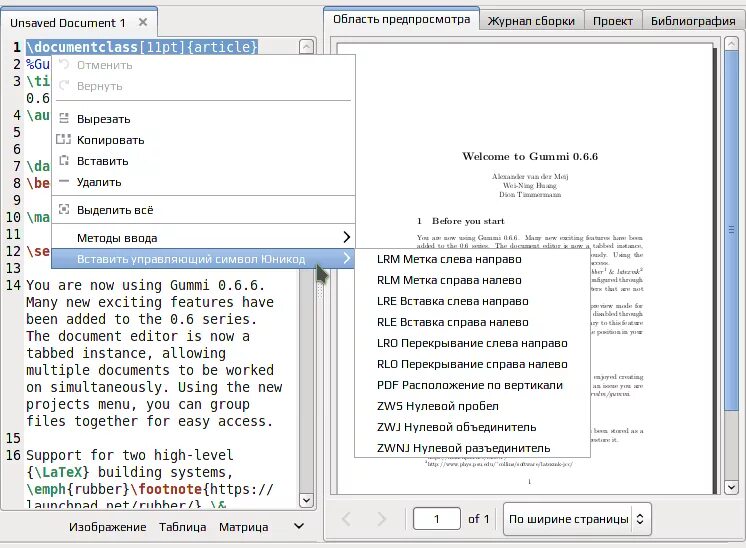
Task: Insert ZWNJ Нулевой разъединитель
Action: (472, 448)
